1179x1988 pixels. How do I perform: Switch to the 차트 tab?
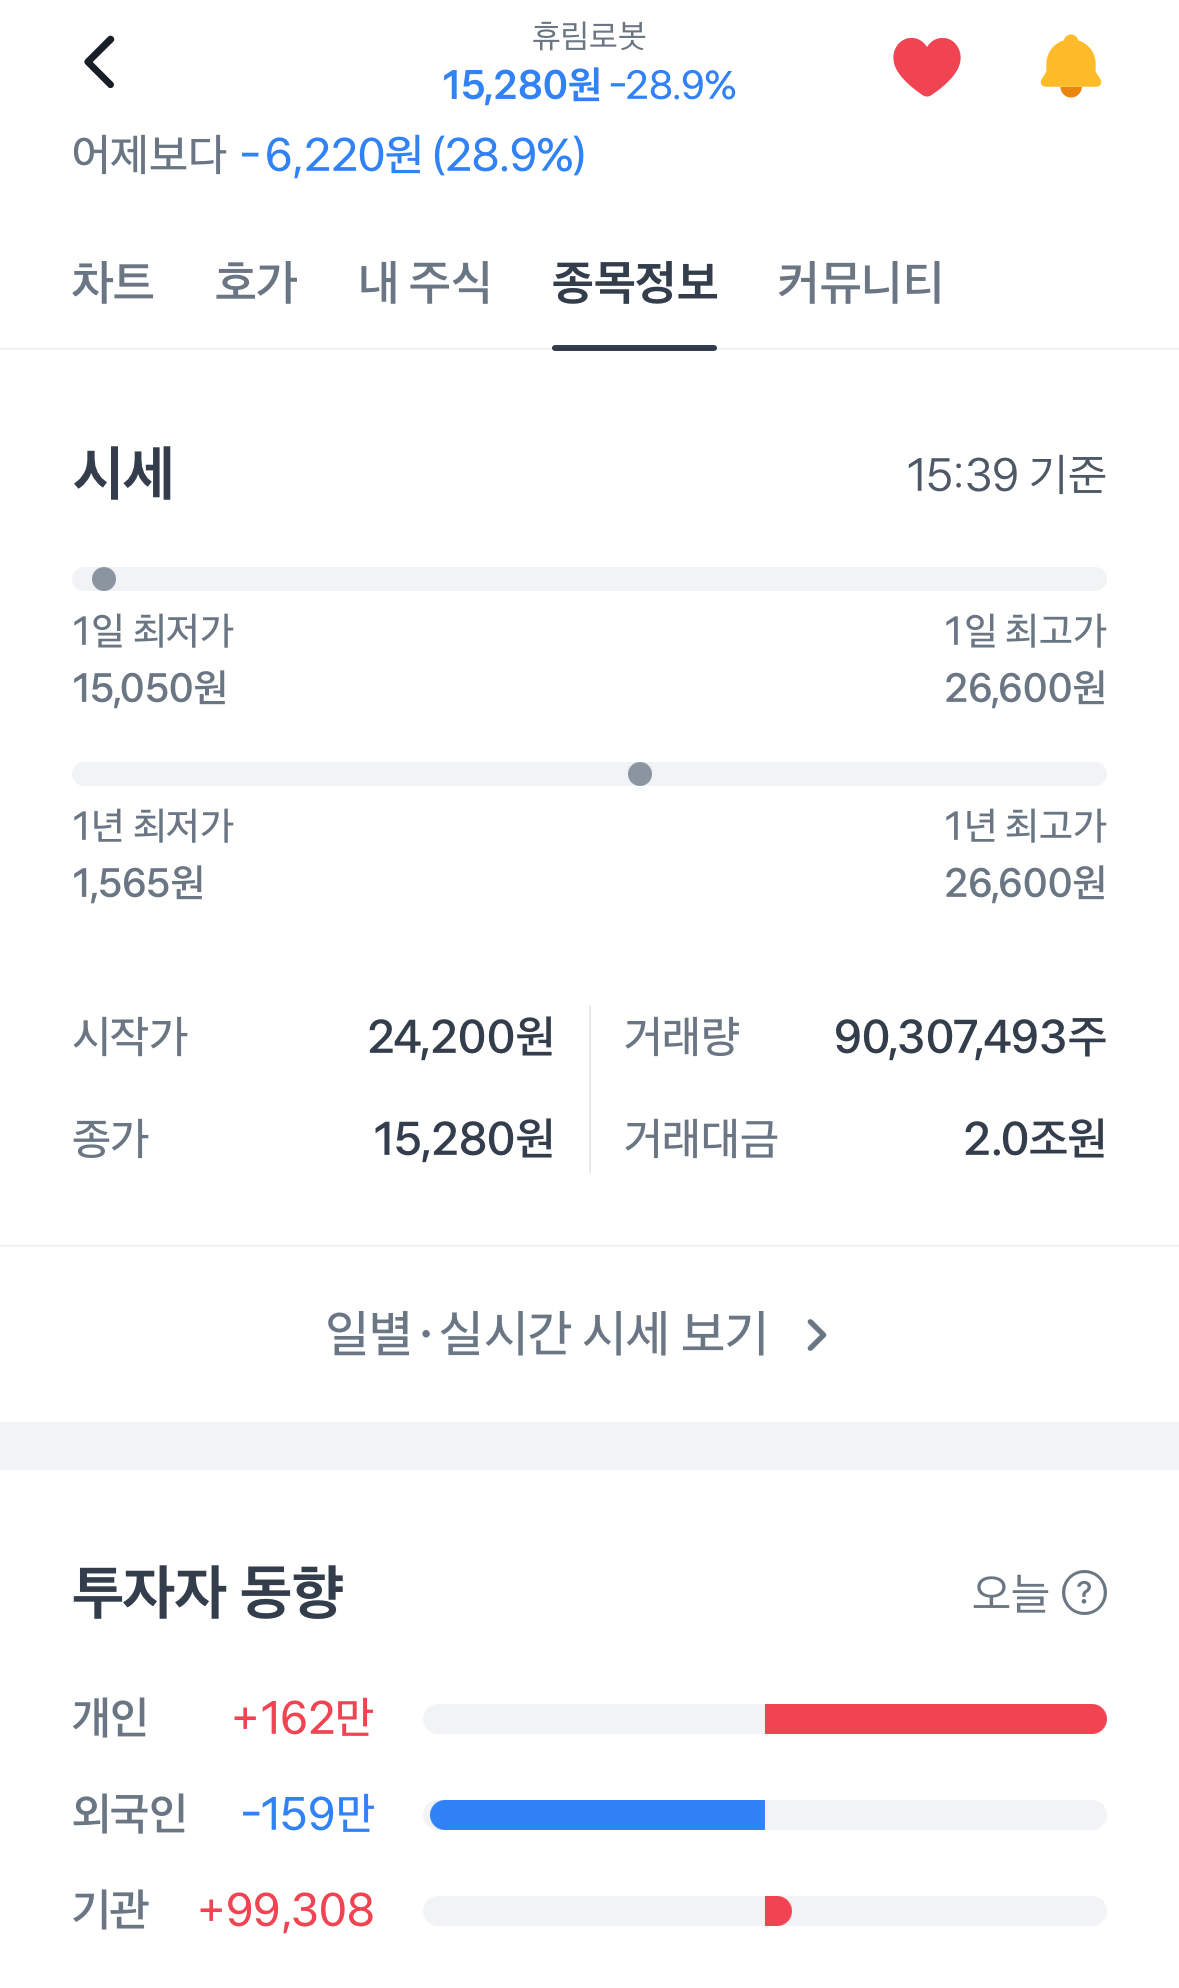click(x=112, y=282)
